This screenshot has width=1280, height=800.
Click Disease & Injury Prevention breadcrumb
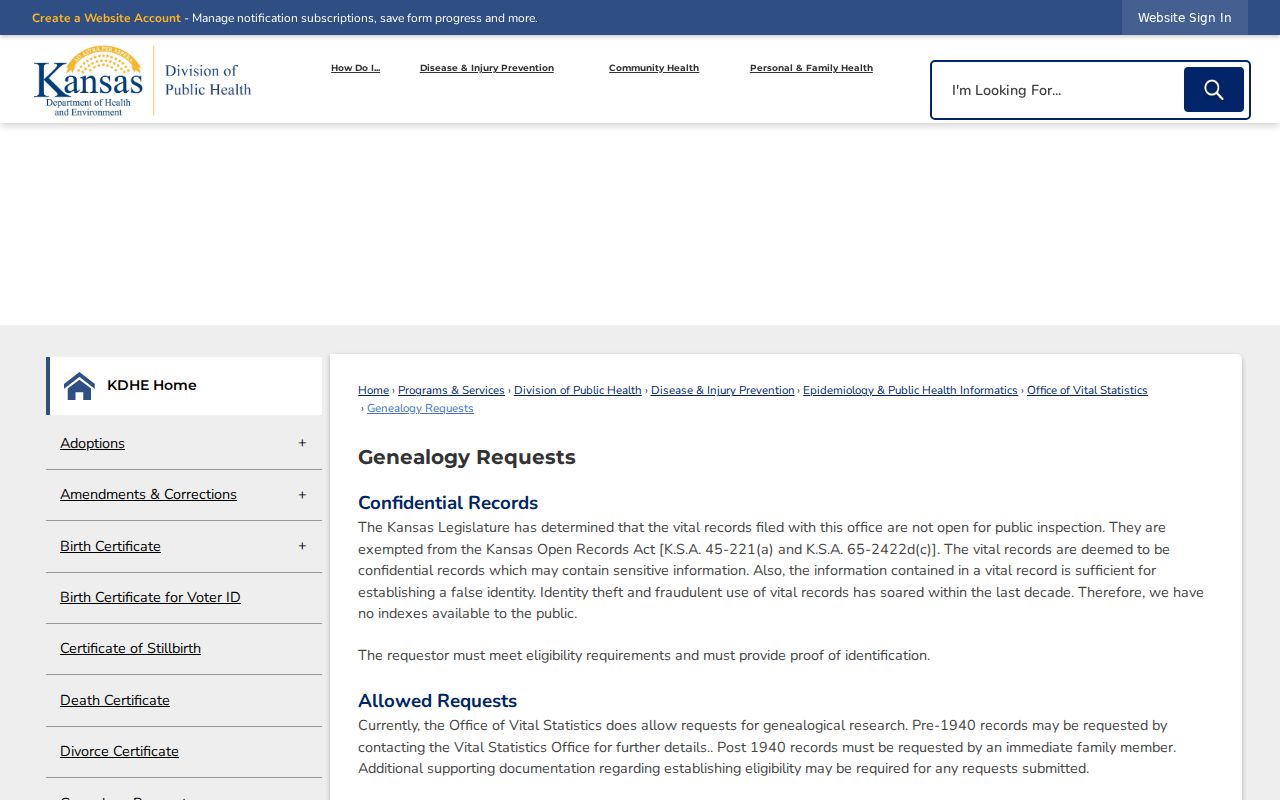click(722, 390)
